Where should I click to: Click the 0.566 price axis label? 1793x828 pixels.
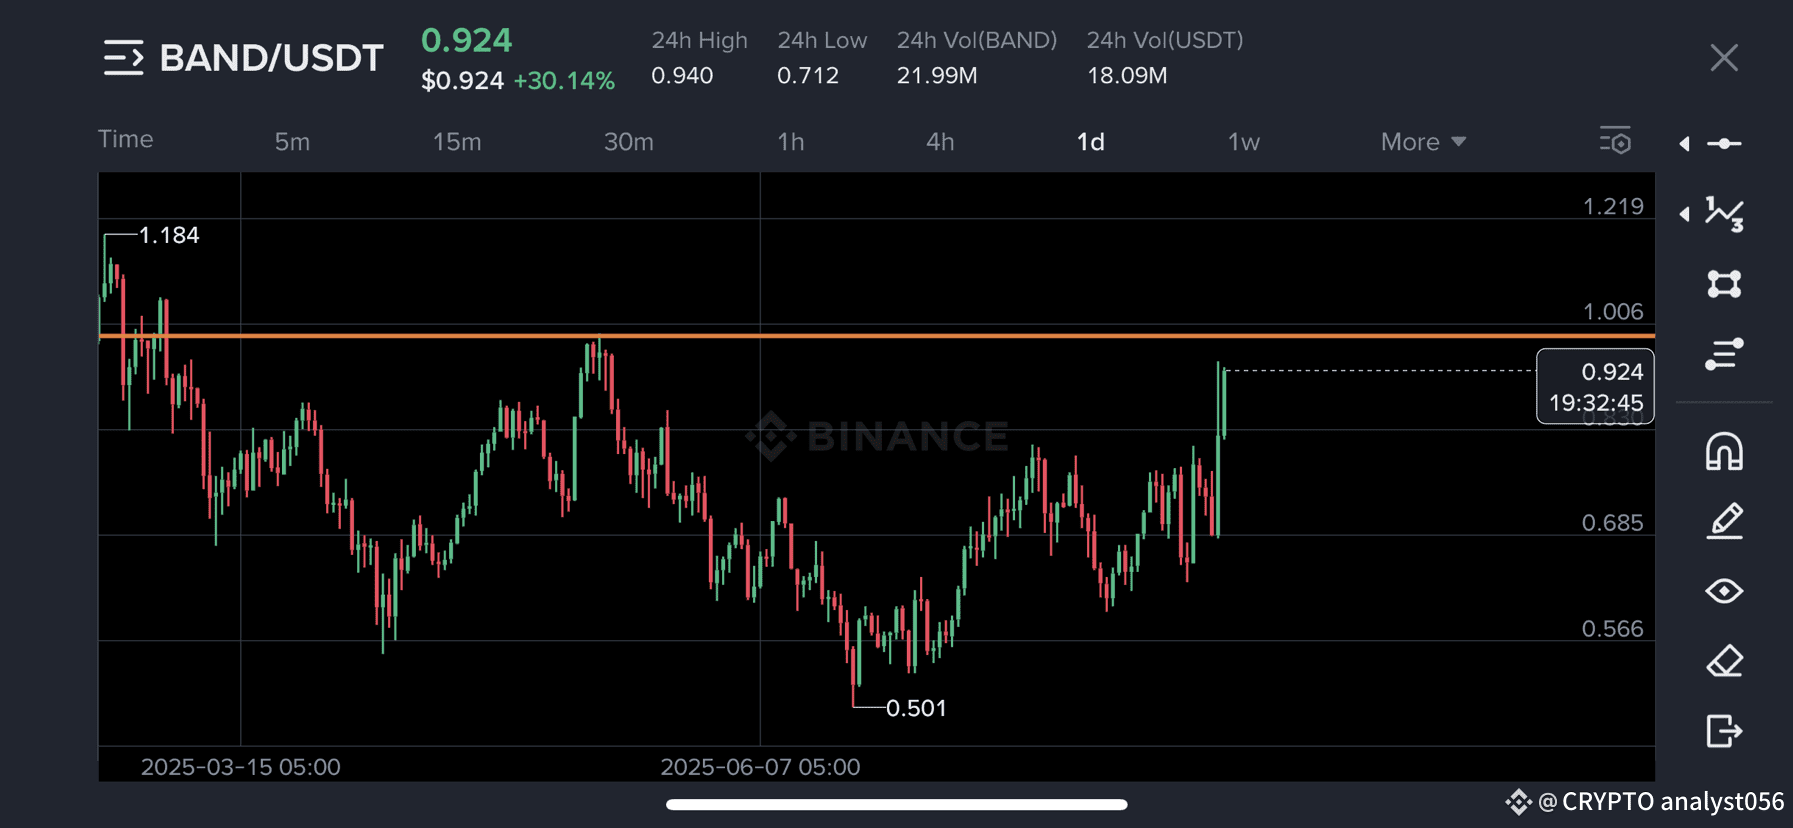pos(1613,628)
